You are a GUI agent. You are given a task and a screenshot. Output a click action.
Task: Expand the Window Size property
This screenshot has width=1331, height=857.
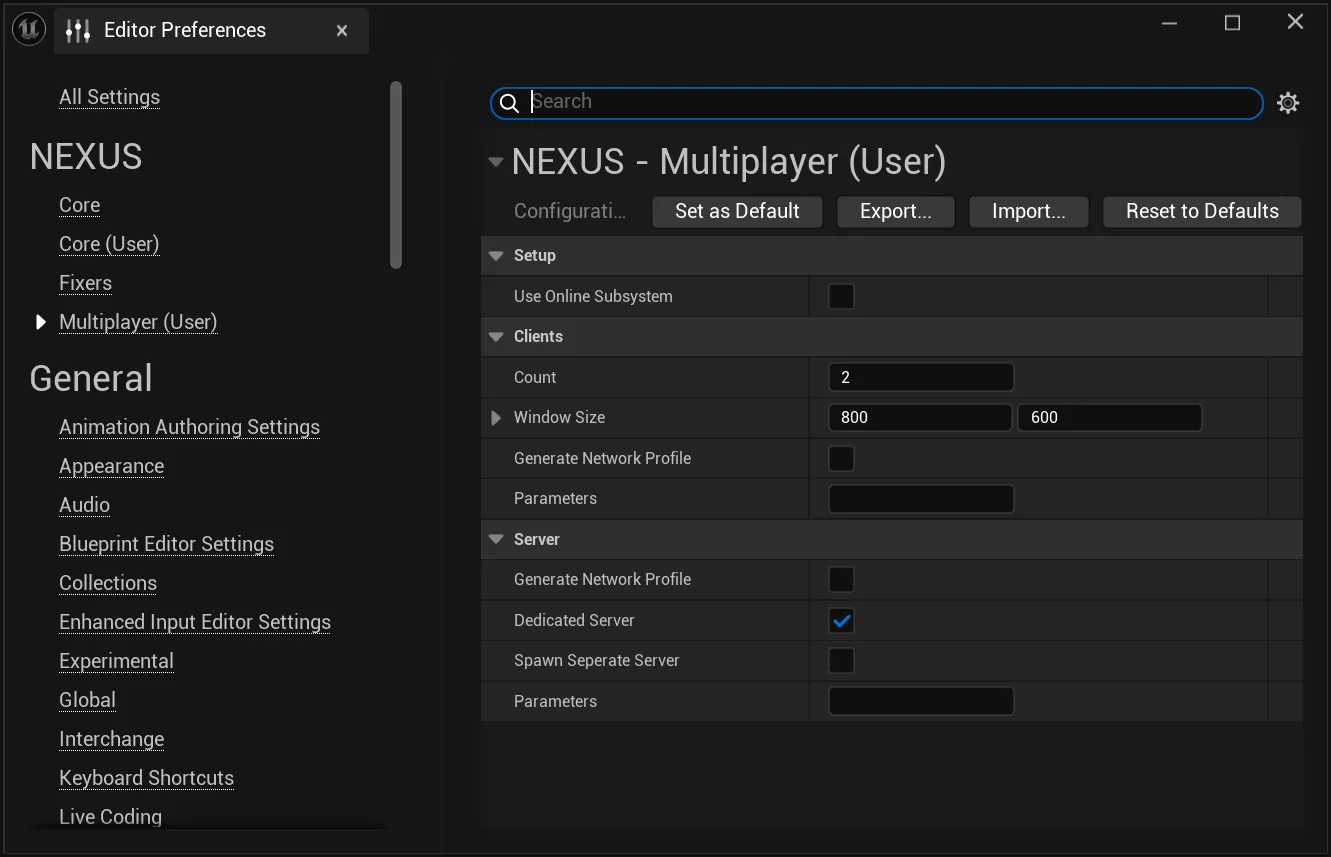point(496,417)
